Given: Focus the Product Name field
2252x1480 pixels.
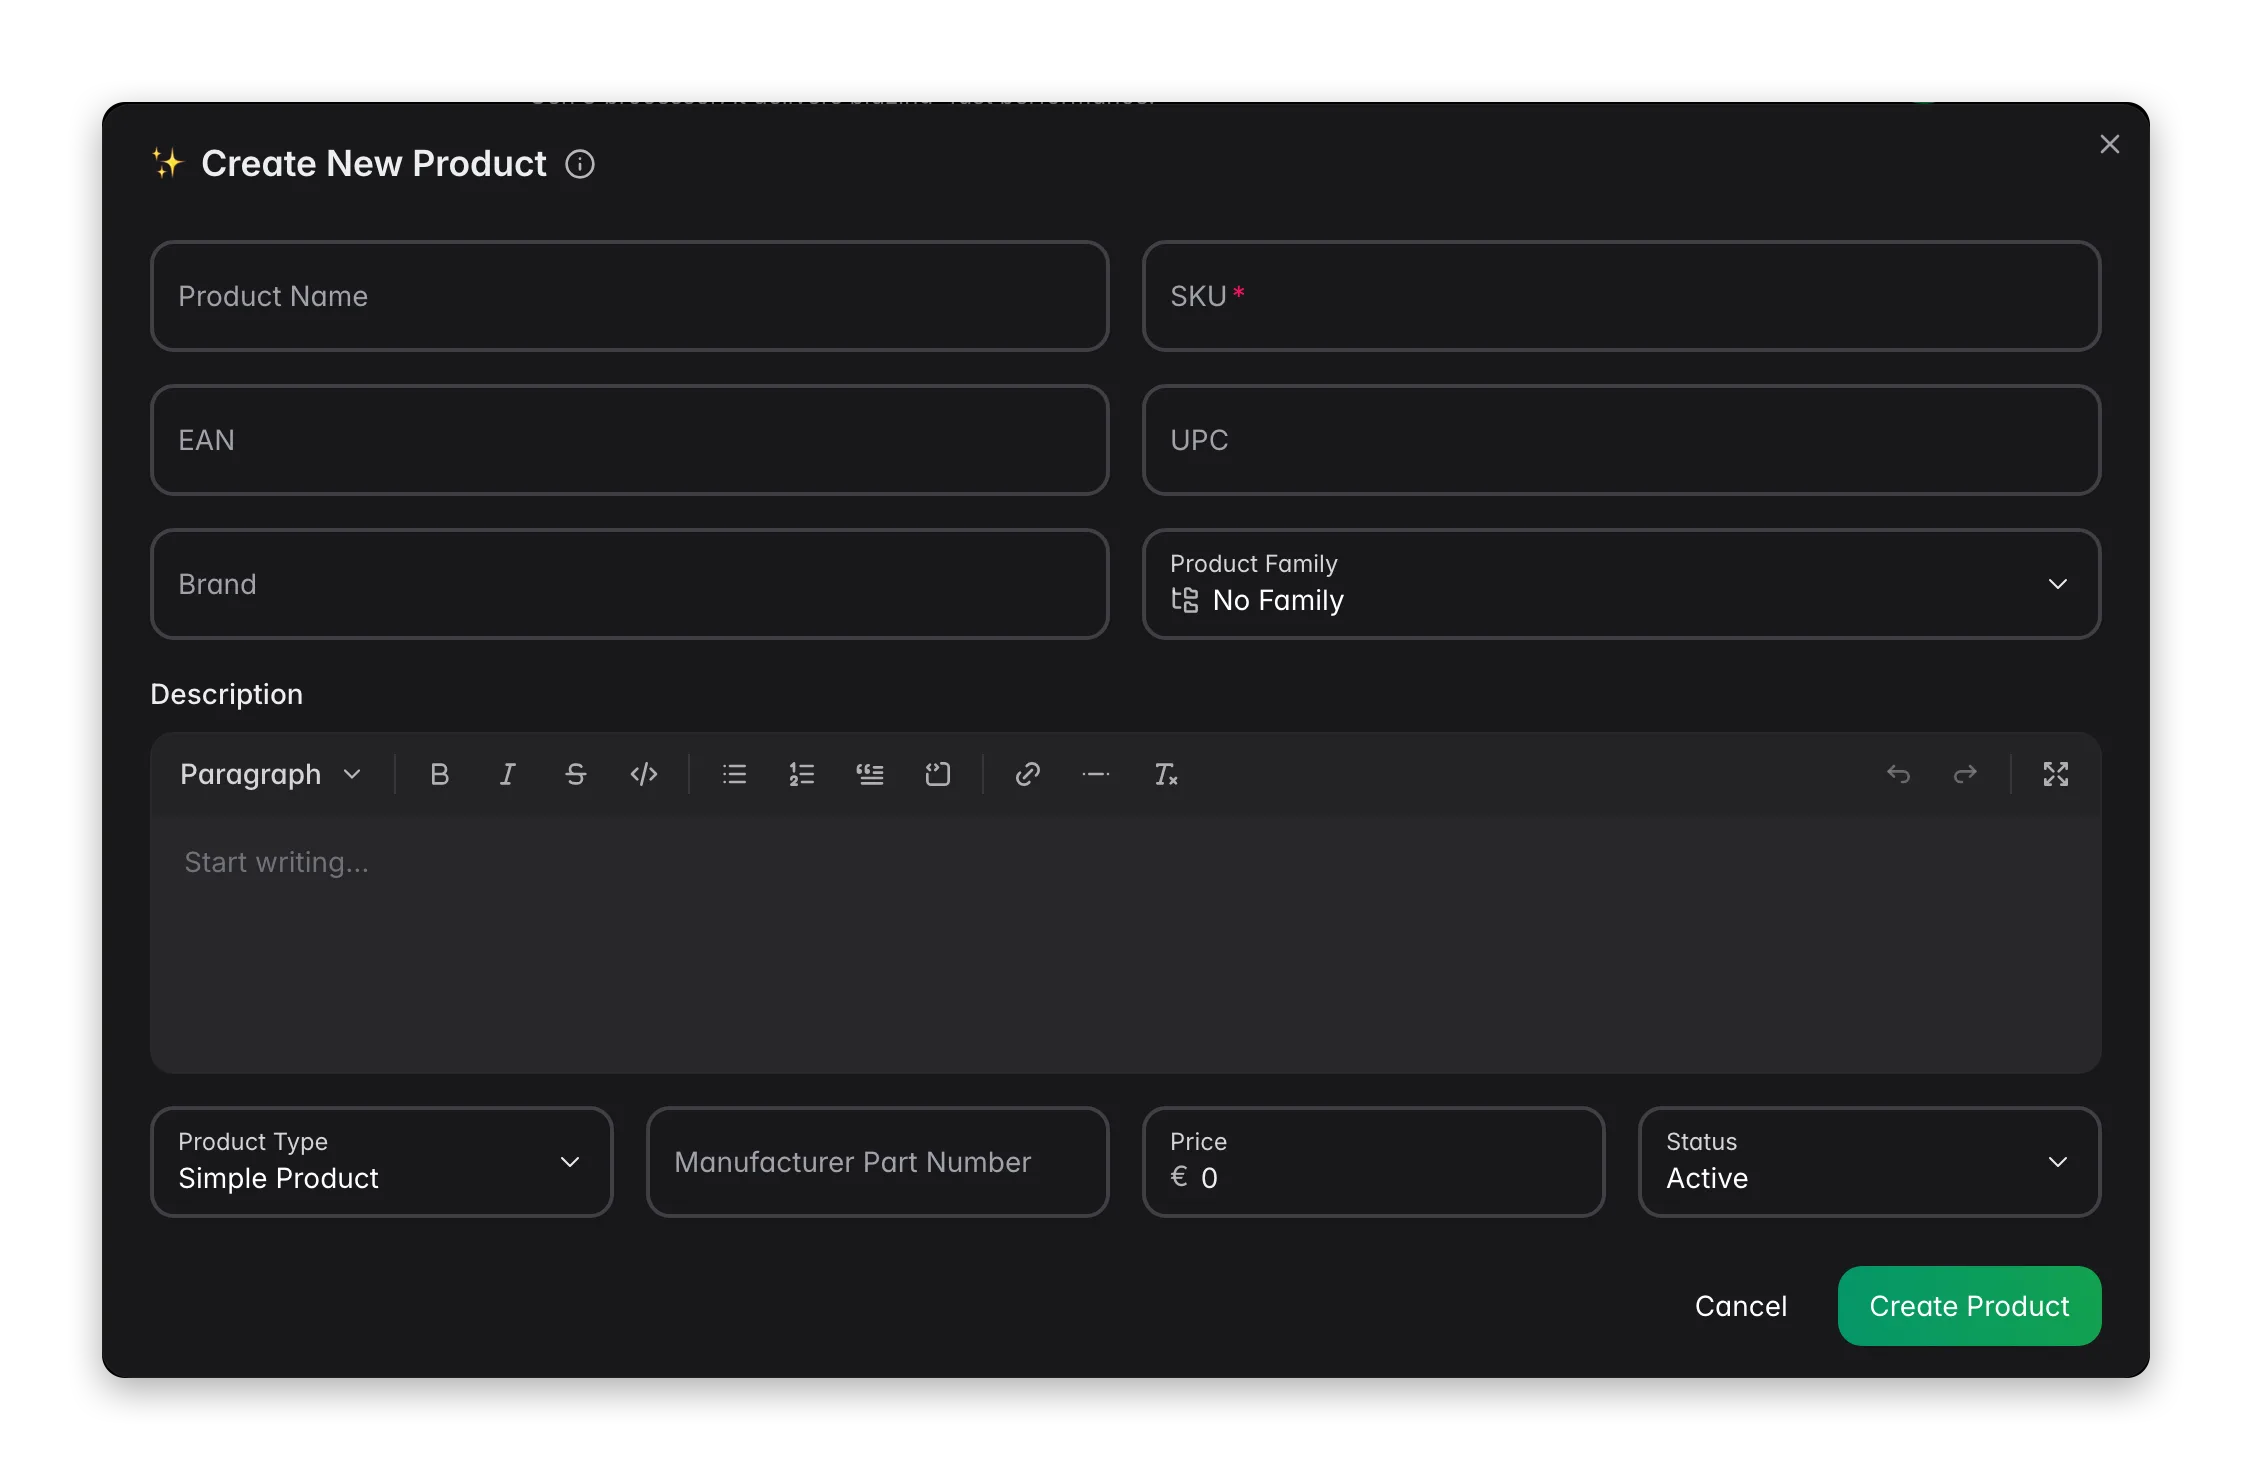Looking at the screenshot, I should point(629,296).
